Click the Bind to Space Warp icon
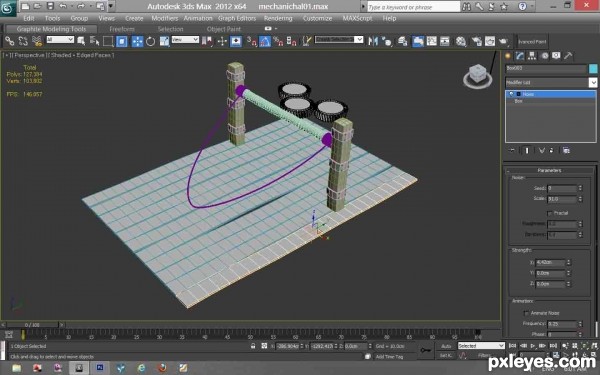Screen dimensions: 600x375 (37, 41)
